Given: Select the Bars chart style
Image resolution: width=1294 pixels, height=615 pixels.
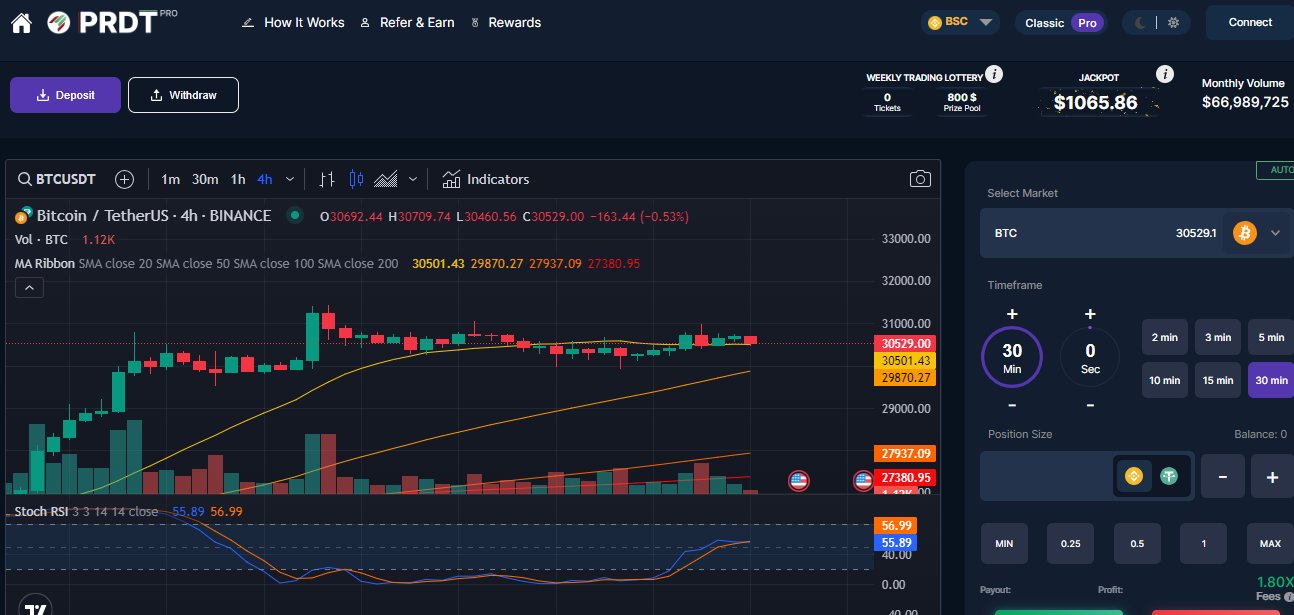Looking at the screenshot, I should pyautogui.click(x=326, y=179).
